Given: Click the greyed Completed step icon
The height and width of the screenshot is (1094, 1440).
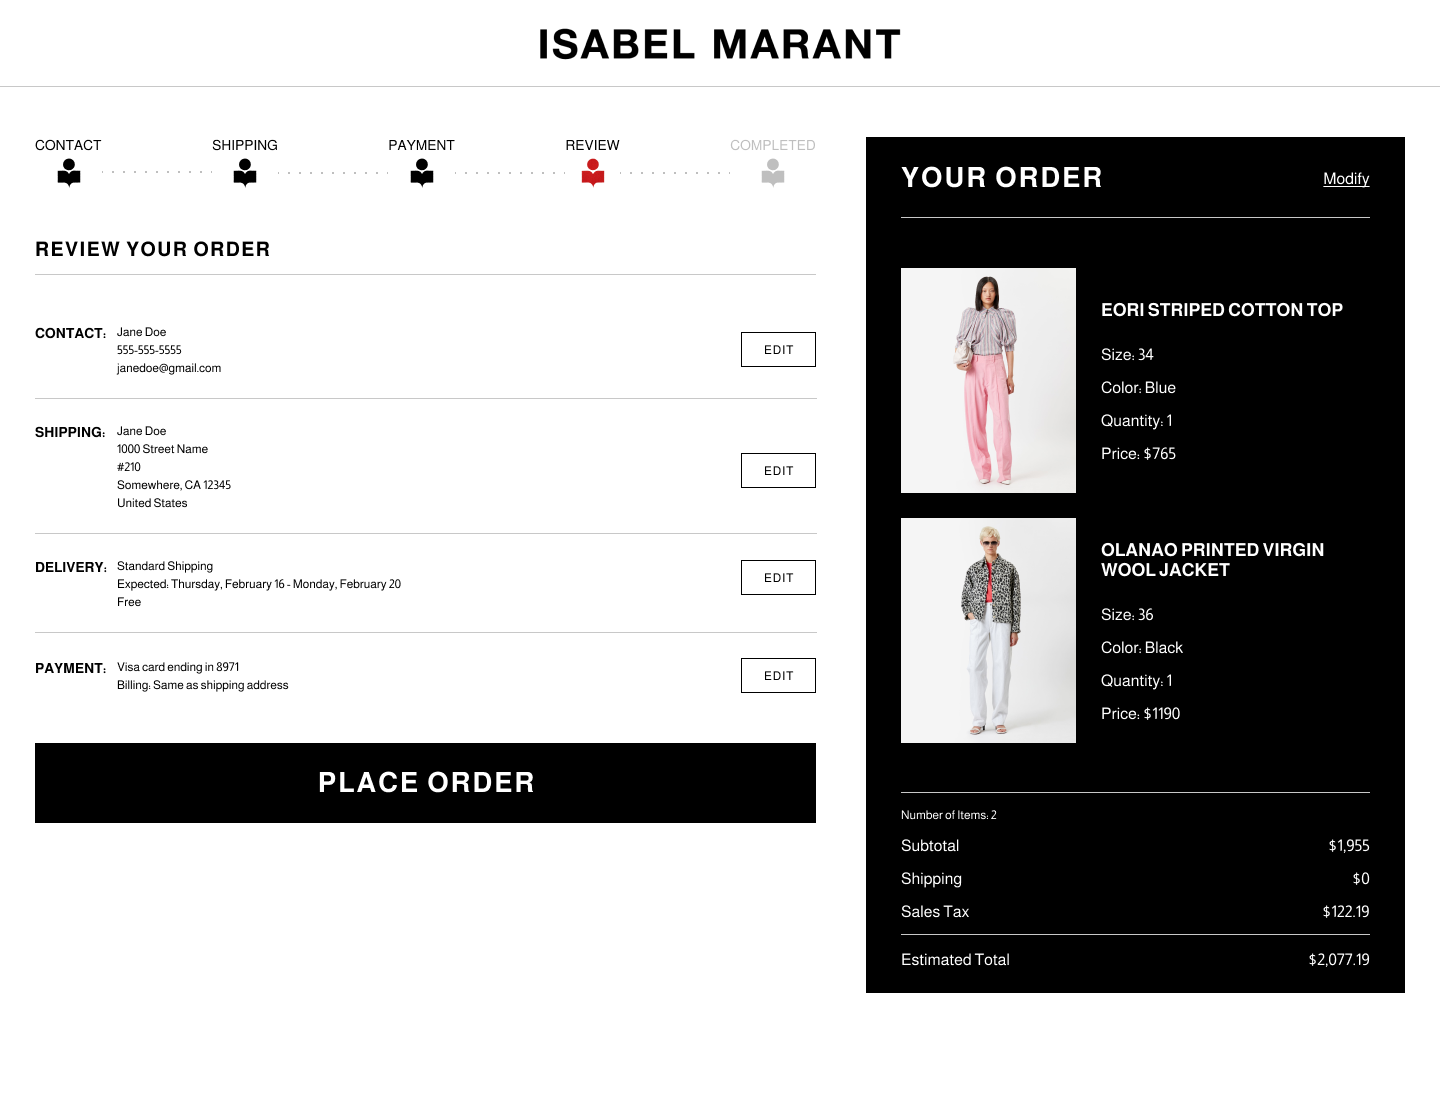Looking at the screenshot, I should 773,173.
